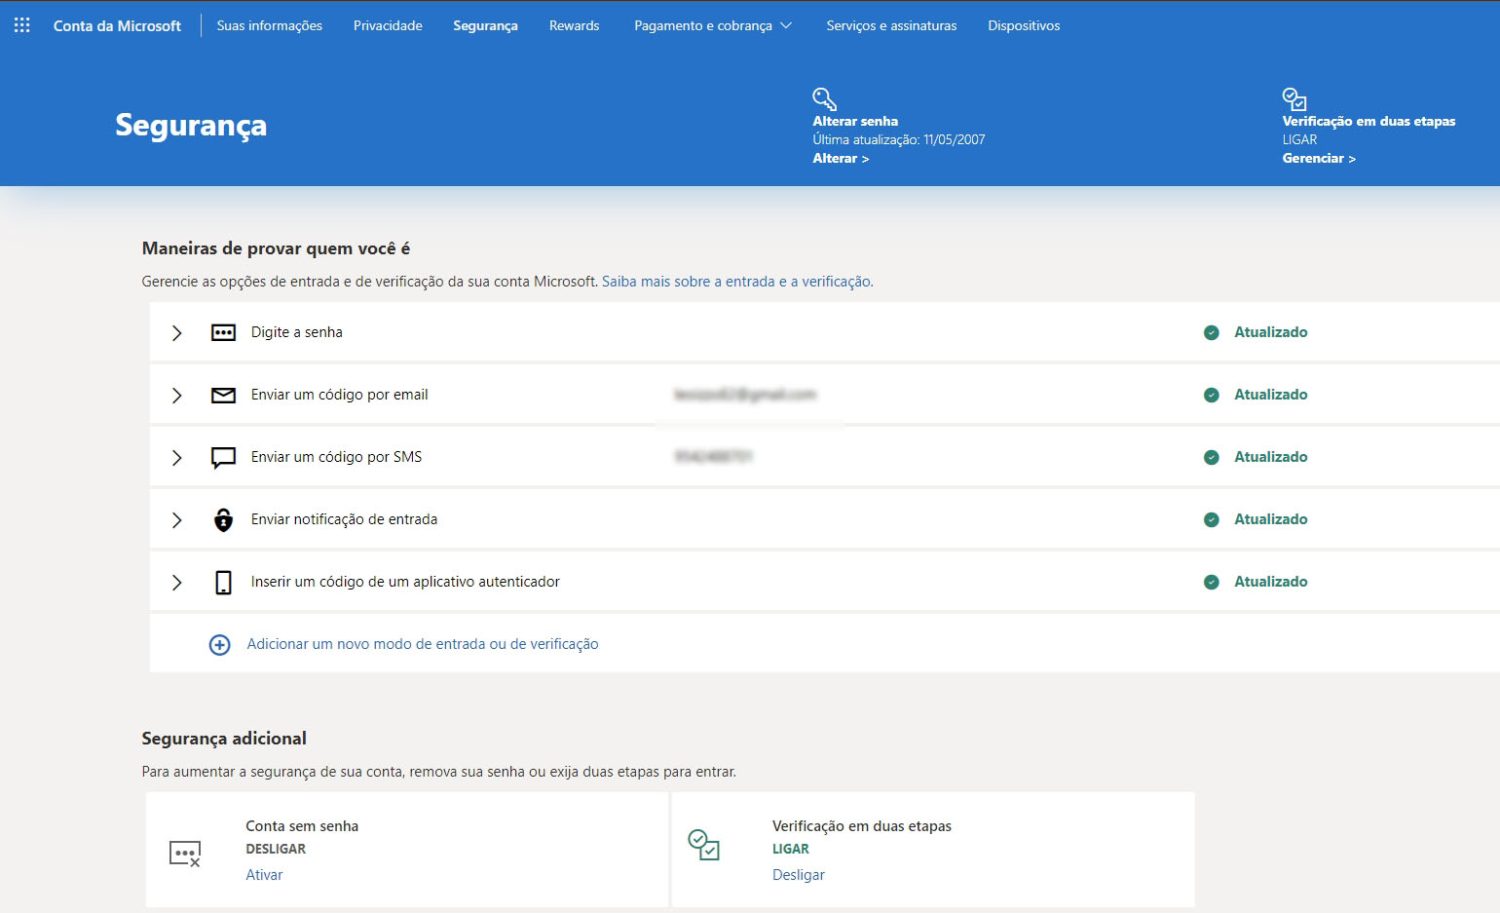Click the green check in SMS code row
Viewport: 1500px width, 913px height.
1211,457
